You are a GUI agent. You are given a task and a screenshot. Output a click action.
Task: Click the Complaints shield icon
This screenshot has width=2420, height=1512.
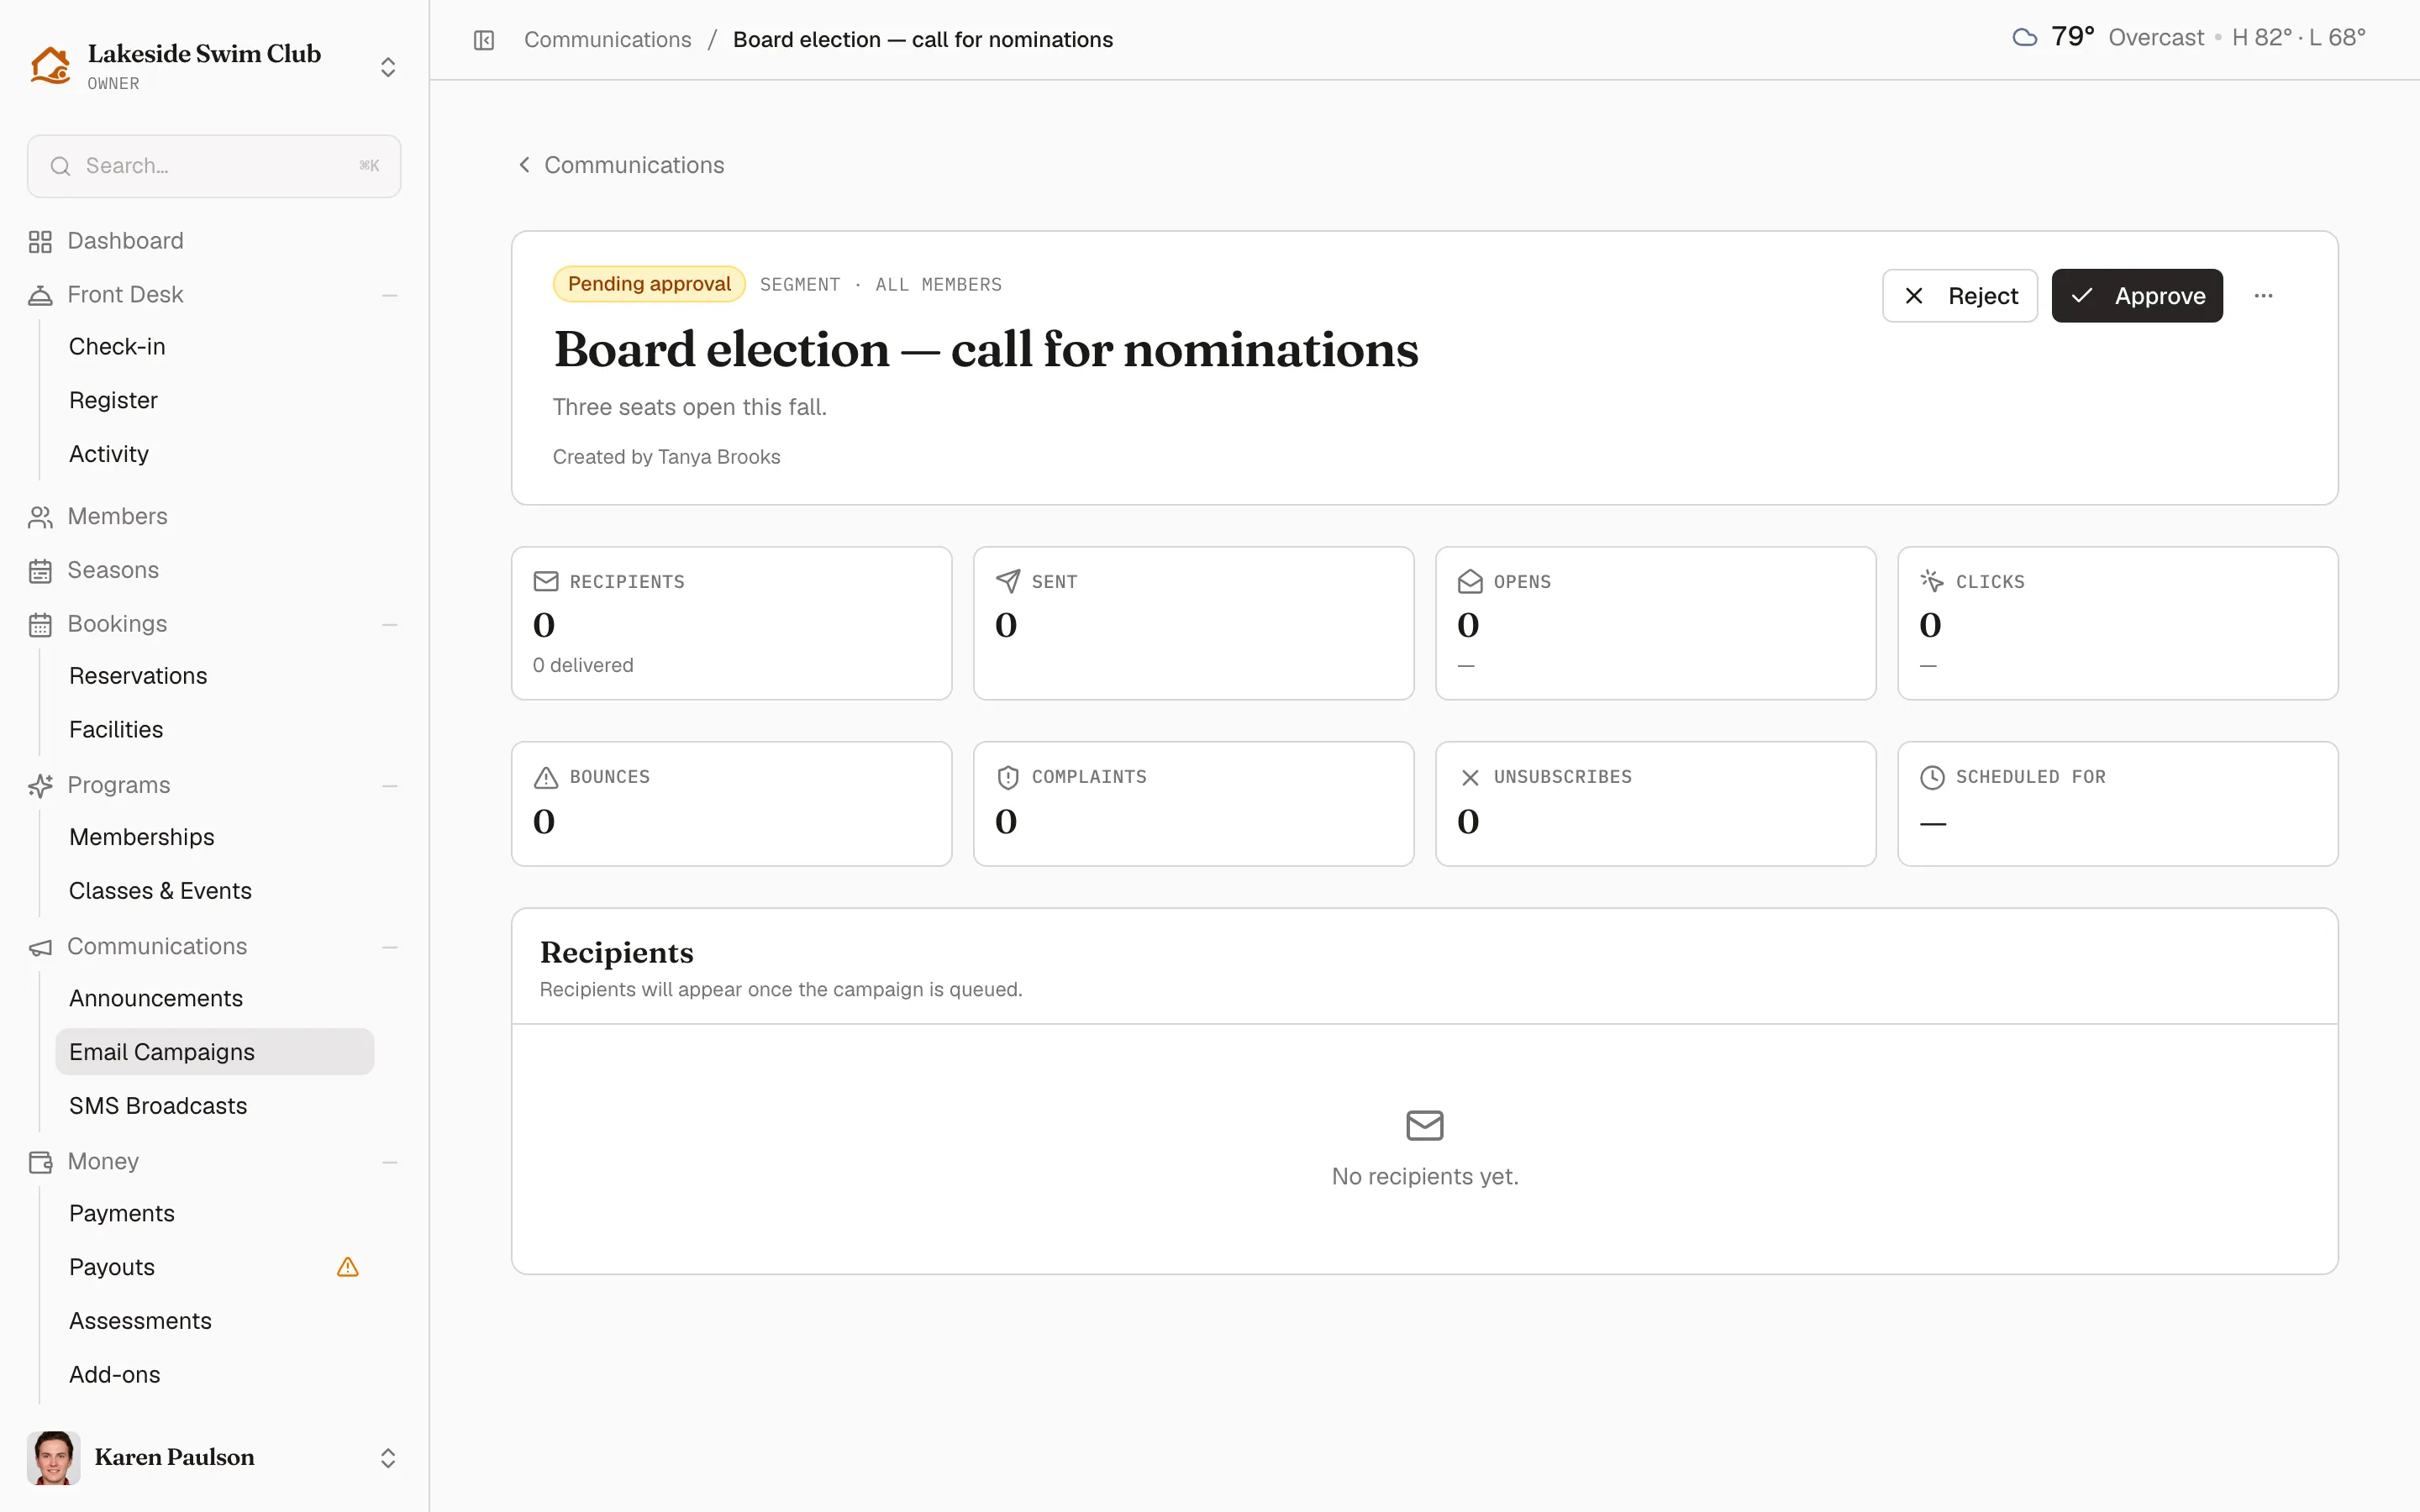click(x=1008, y=777)
